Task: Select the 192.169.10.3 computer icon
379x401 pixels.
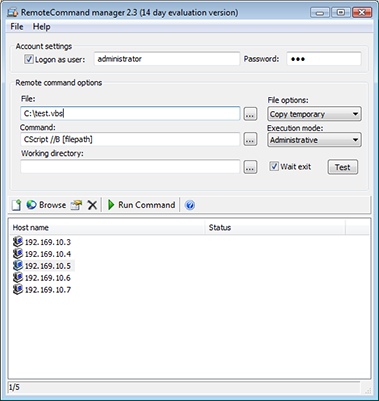Action: [18, 241]
